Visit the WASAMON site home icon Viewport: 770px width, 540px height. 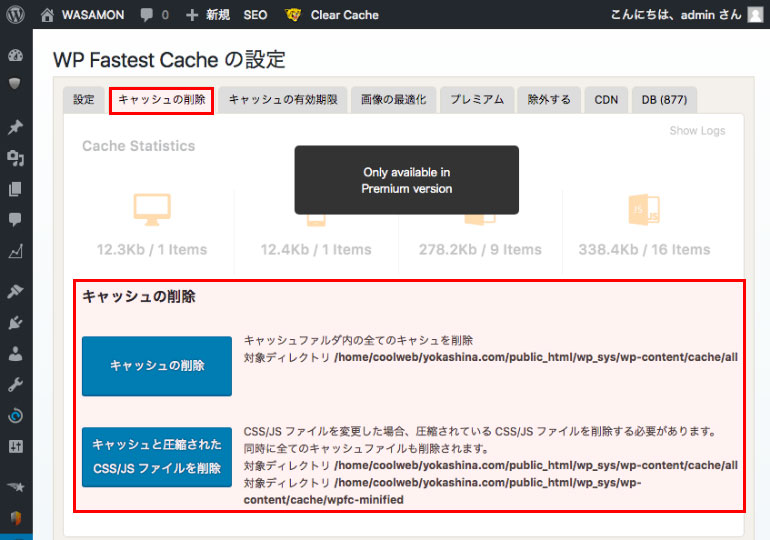tap(47, 15)
